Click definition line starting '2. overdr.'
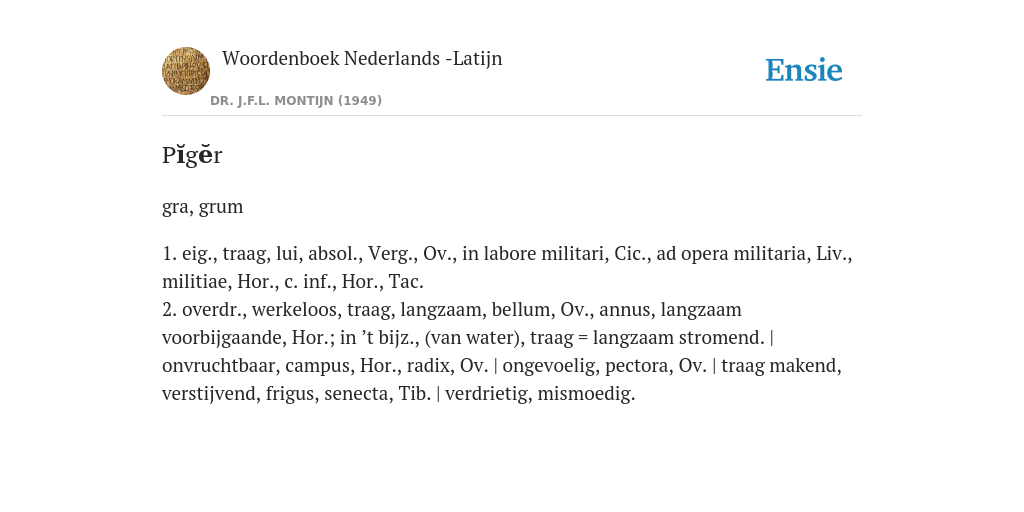1024x512 pixels. point(452,310)
